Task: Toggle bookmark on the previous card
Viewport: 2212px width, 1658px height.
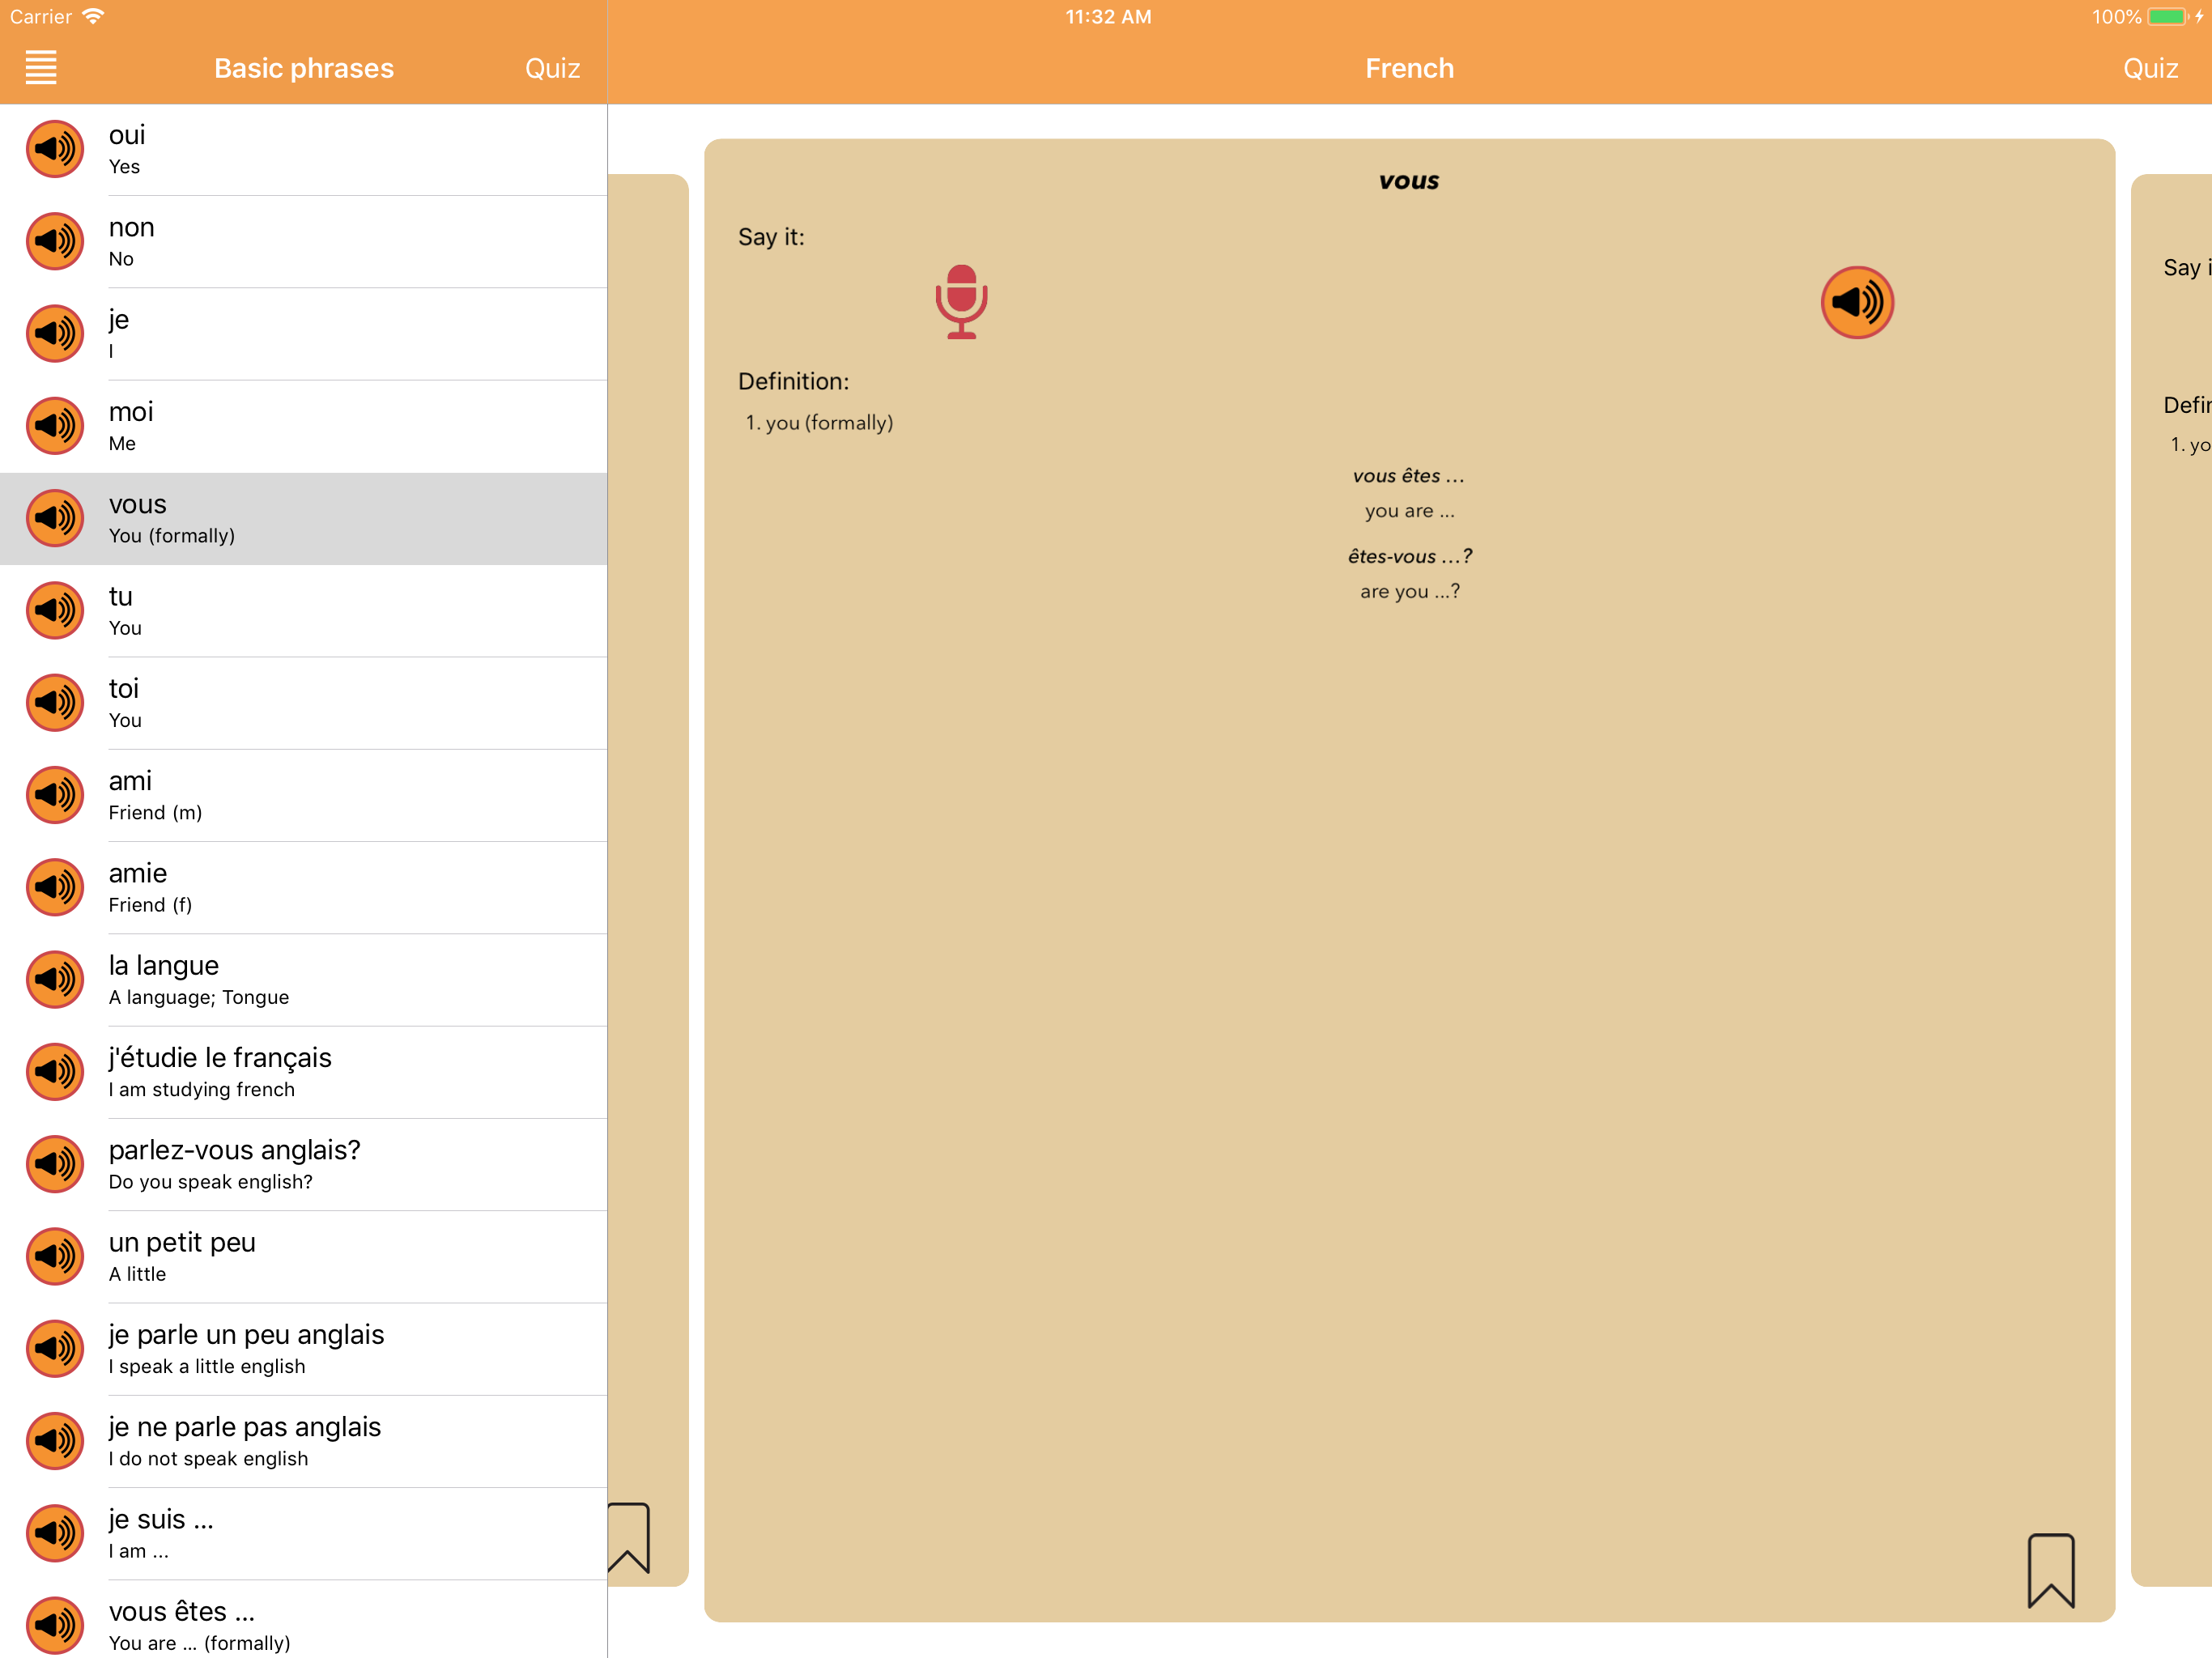Action: [x=629, y=1538]
